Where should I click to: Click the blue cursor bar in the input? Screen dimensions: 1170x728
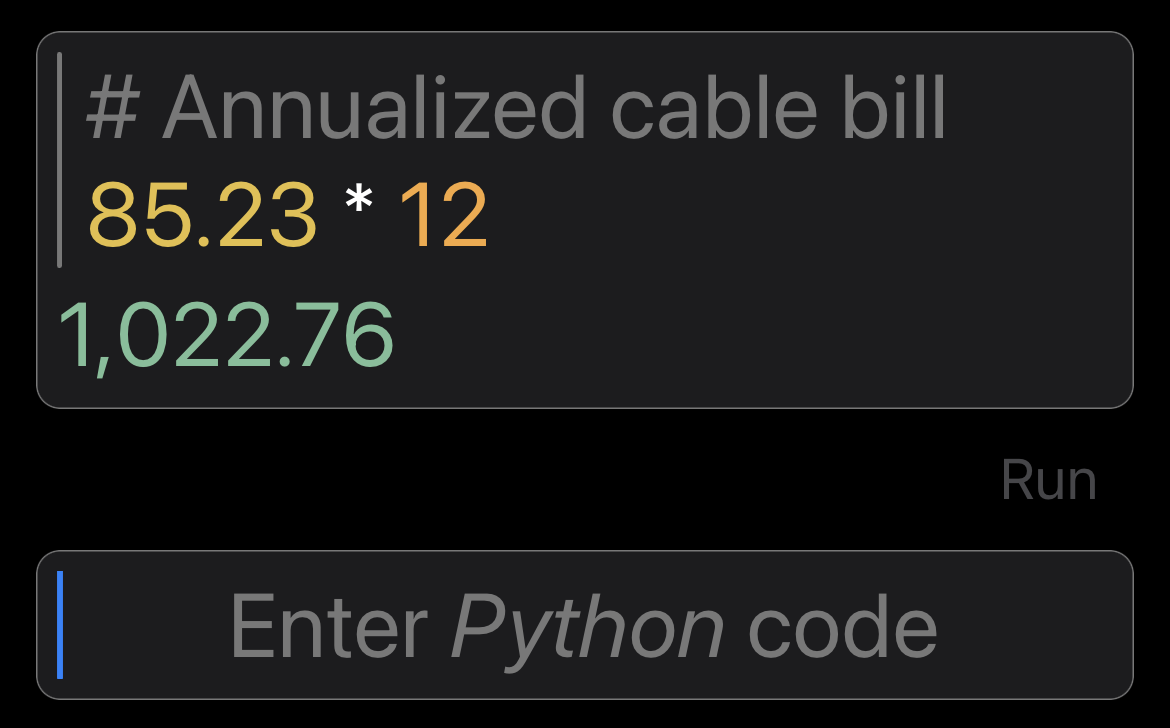[60, 625]
